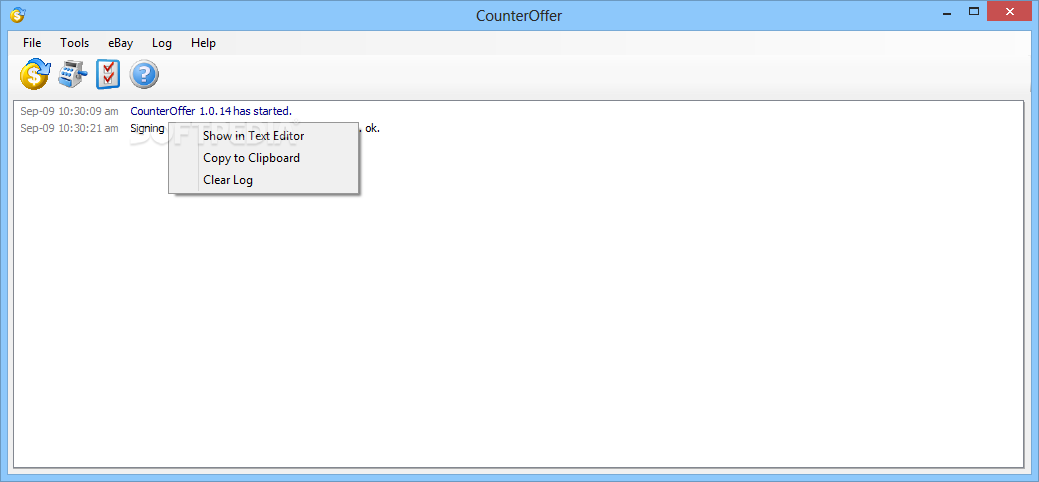
Task: Open help via the blue question mark icon
Action: pyautogui.click(x=144, y=74)
